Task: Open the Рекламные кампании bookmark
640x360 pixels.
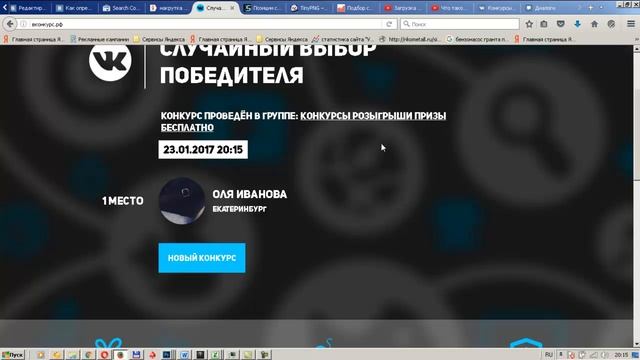Action: click(100, 39)
